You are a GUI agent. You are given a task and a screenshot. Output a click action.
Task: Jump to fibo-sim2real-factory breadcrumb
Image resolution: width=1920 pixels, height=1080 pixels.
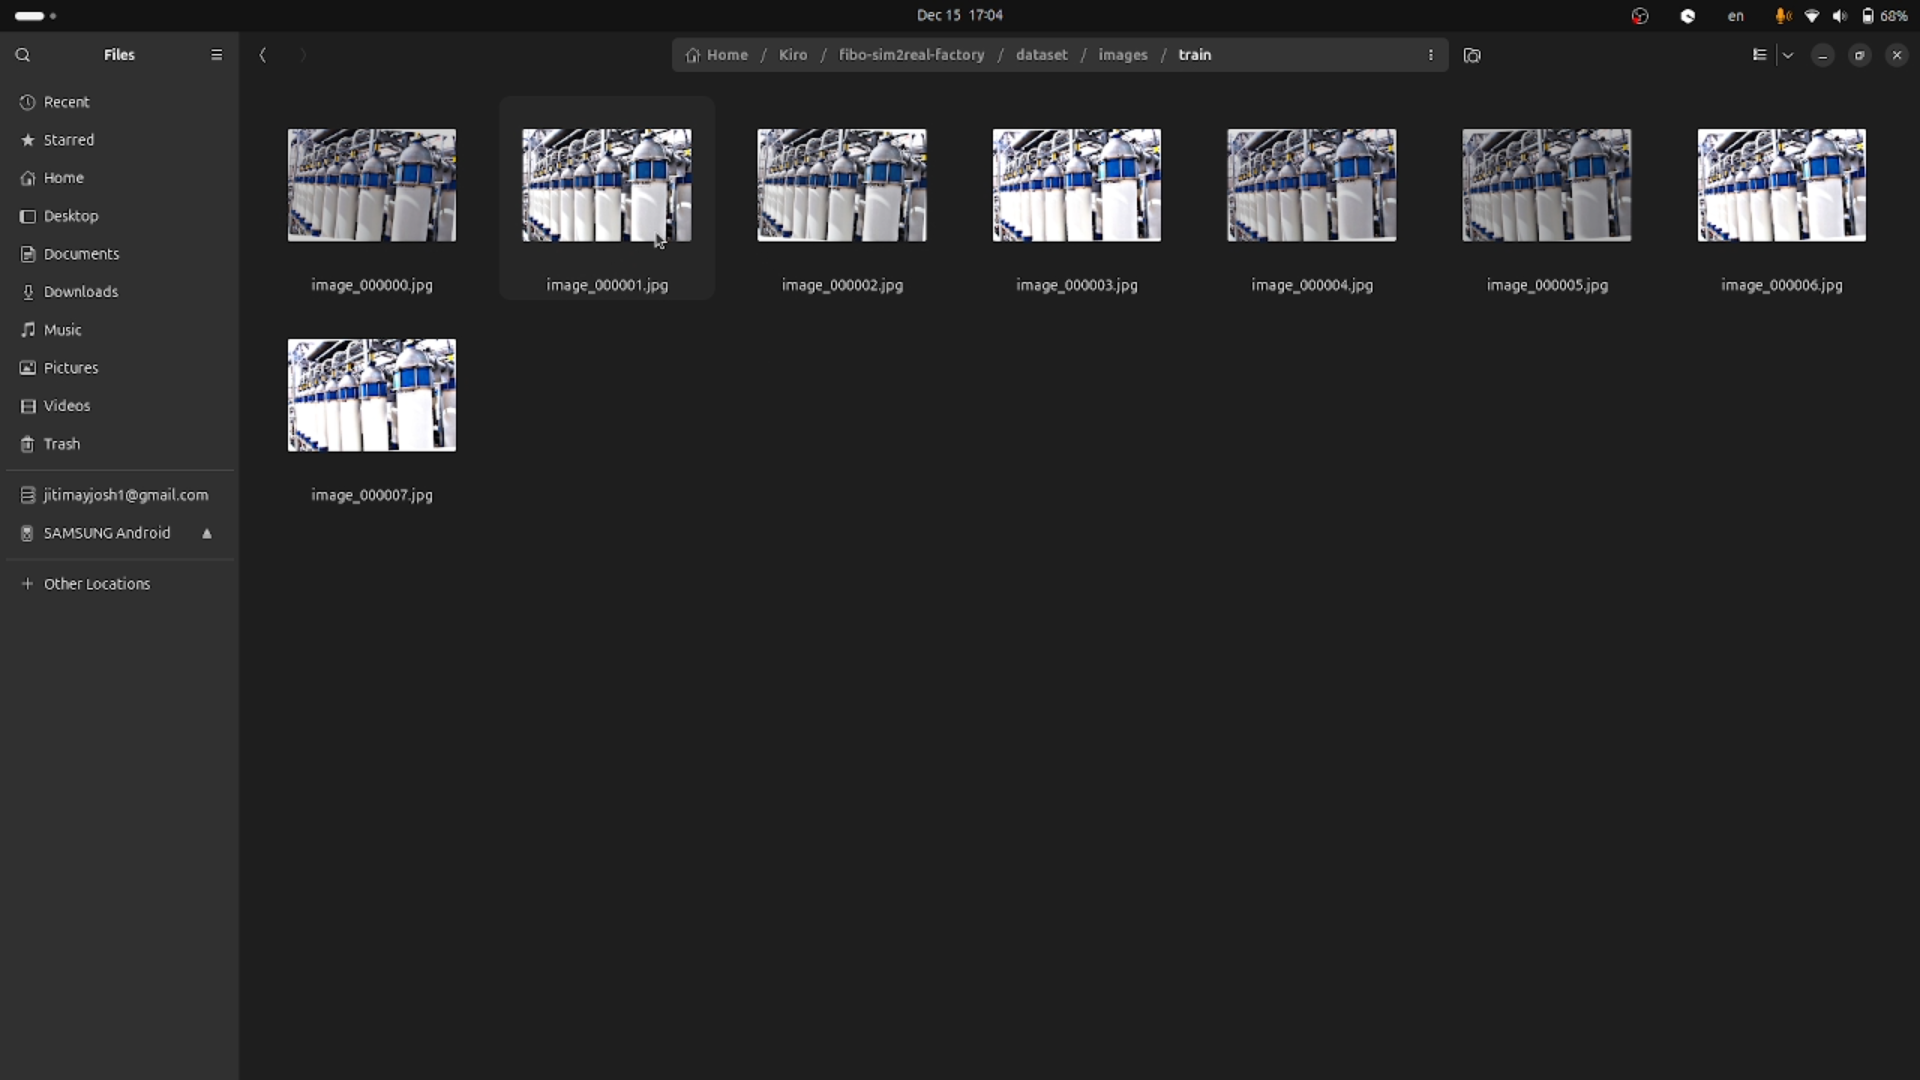911,55
